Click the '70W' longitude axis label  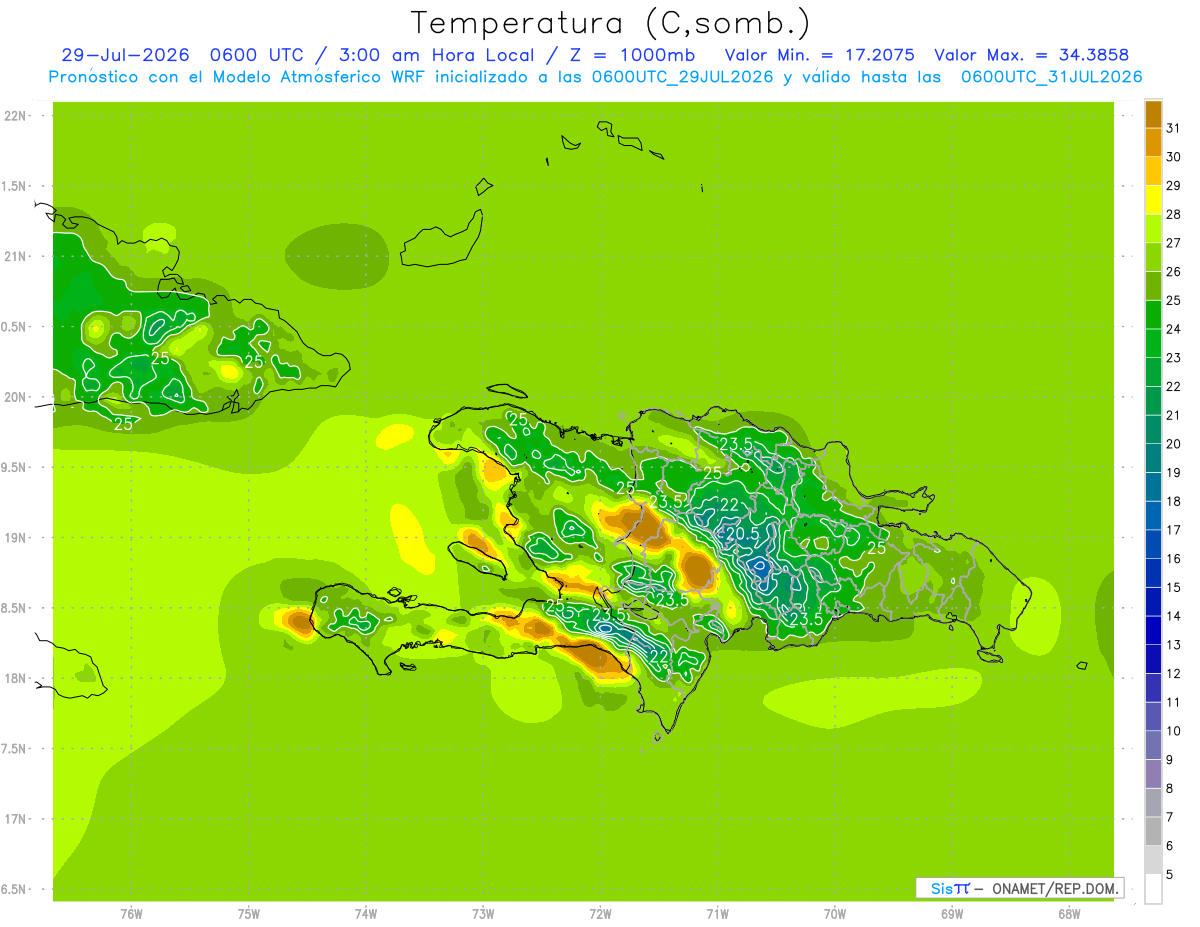click(835, 913)
